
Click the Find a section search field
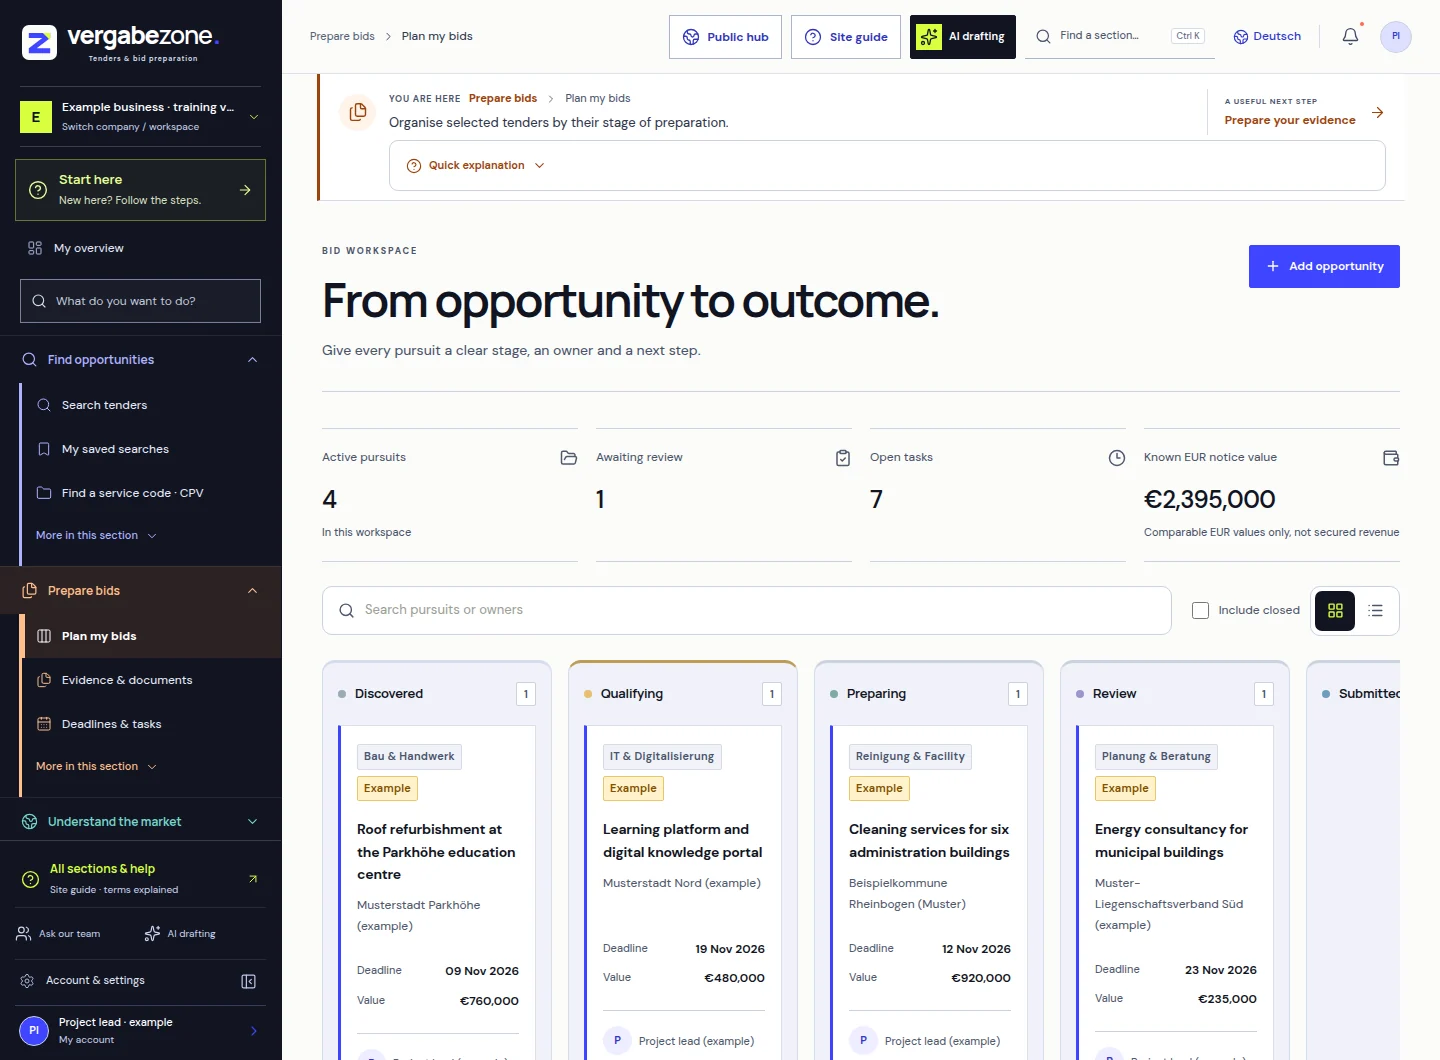(x=1120, y=36)
